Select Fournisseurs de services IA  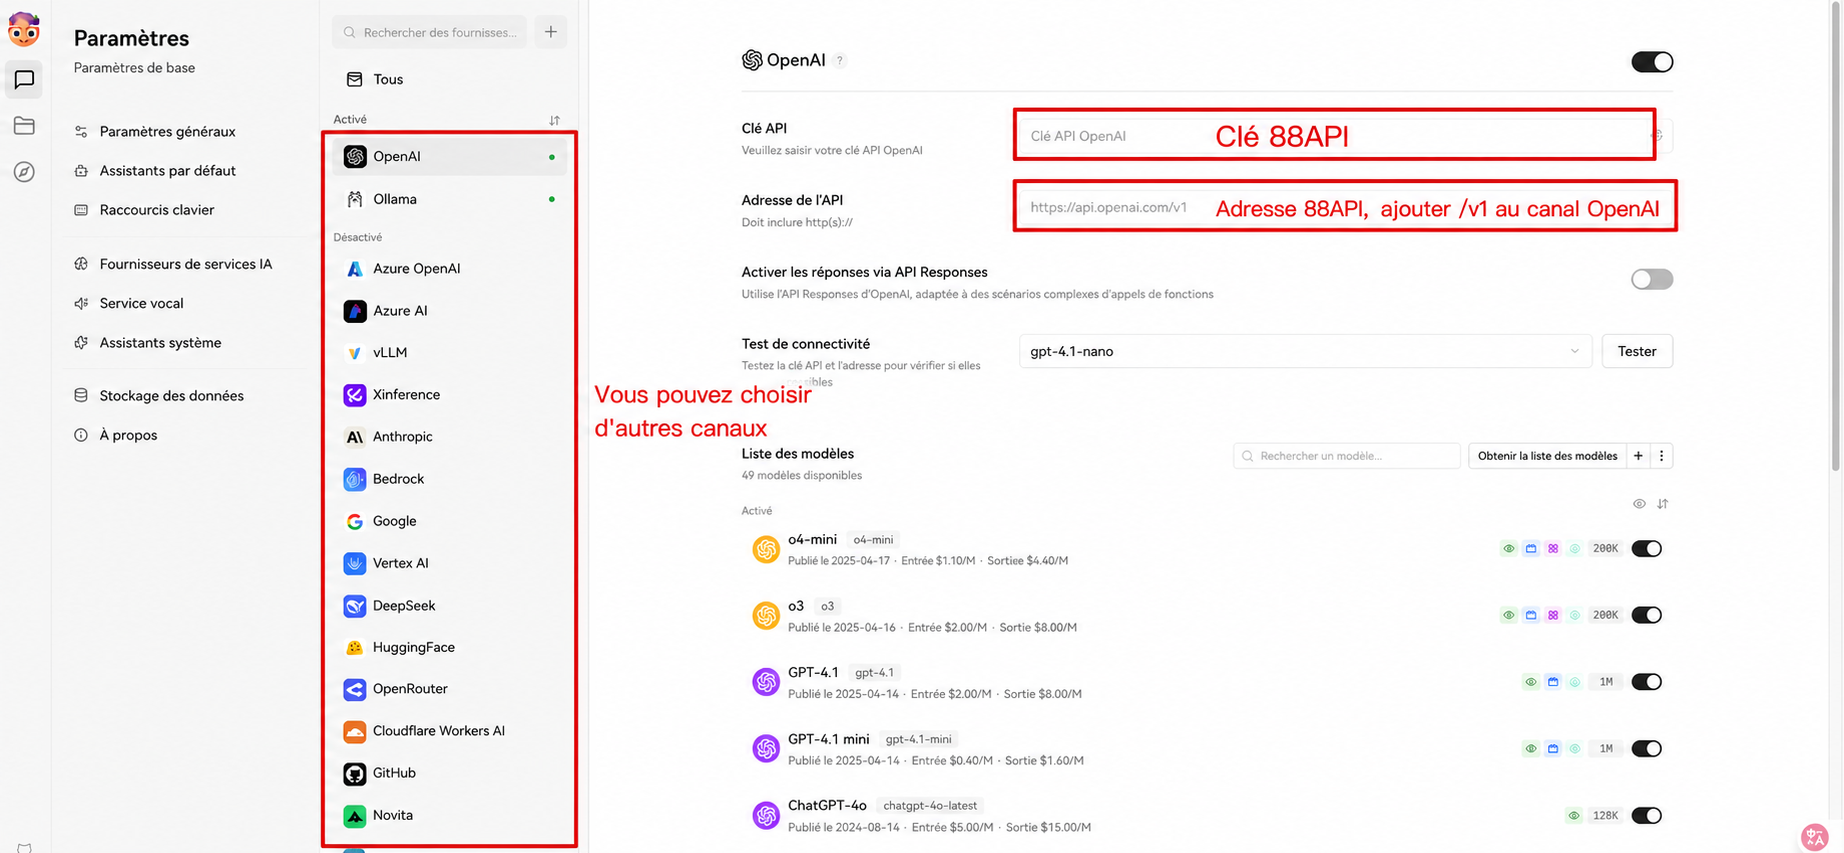click(186, 264)
